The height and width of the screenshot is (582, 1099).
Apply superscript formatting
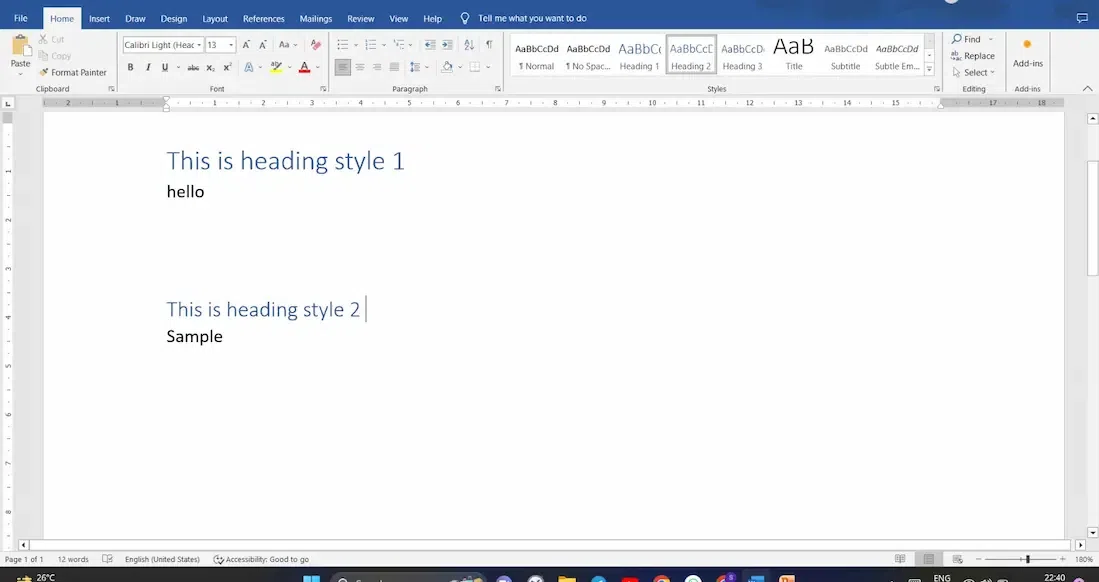tap(227, 67)
